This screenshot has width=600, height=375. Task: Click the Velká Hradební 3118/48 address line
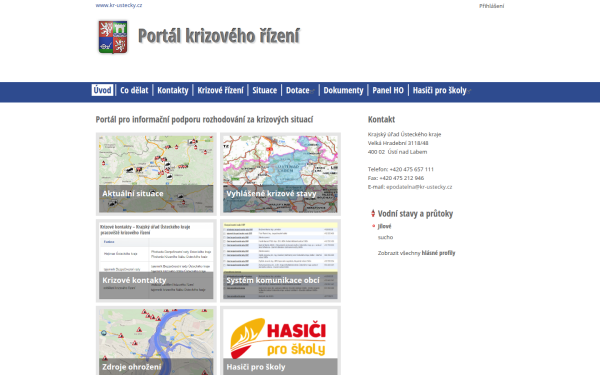tap(398, 143)
